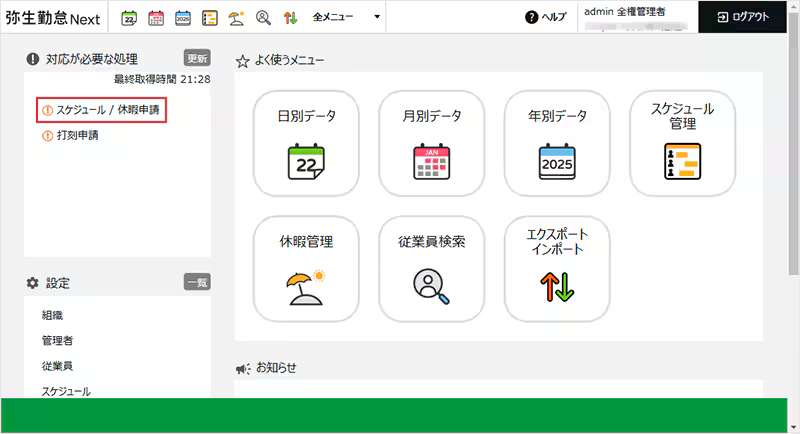Open the 日別データ tile
Viewport: 800px width, 434px height.
(305, 143)
